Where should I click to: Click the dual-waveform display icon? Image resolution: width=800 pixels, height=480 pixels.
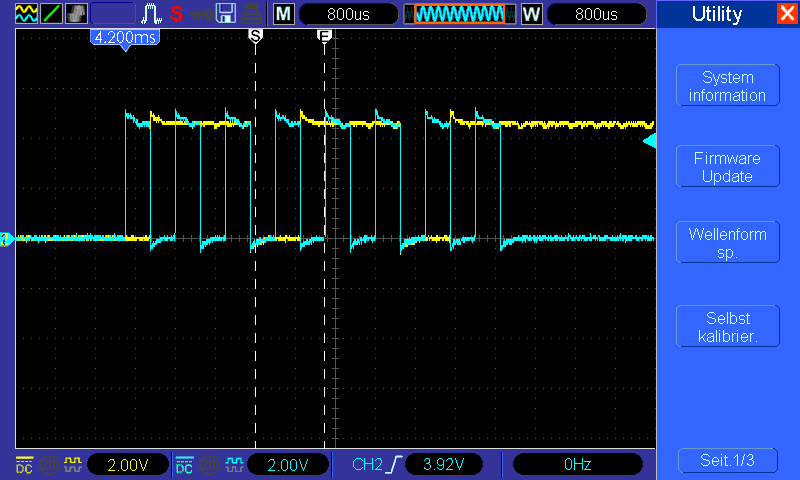pos(26,14)
